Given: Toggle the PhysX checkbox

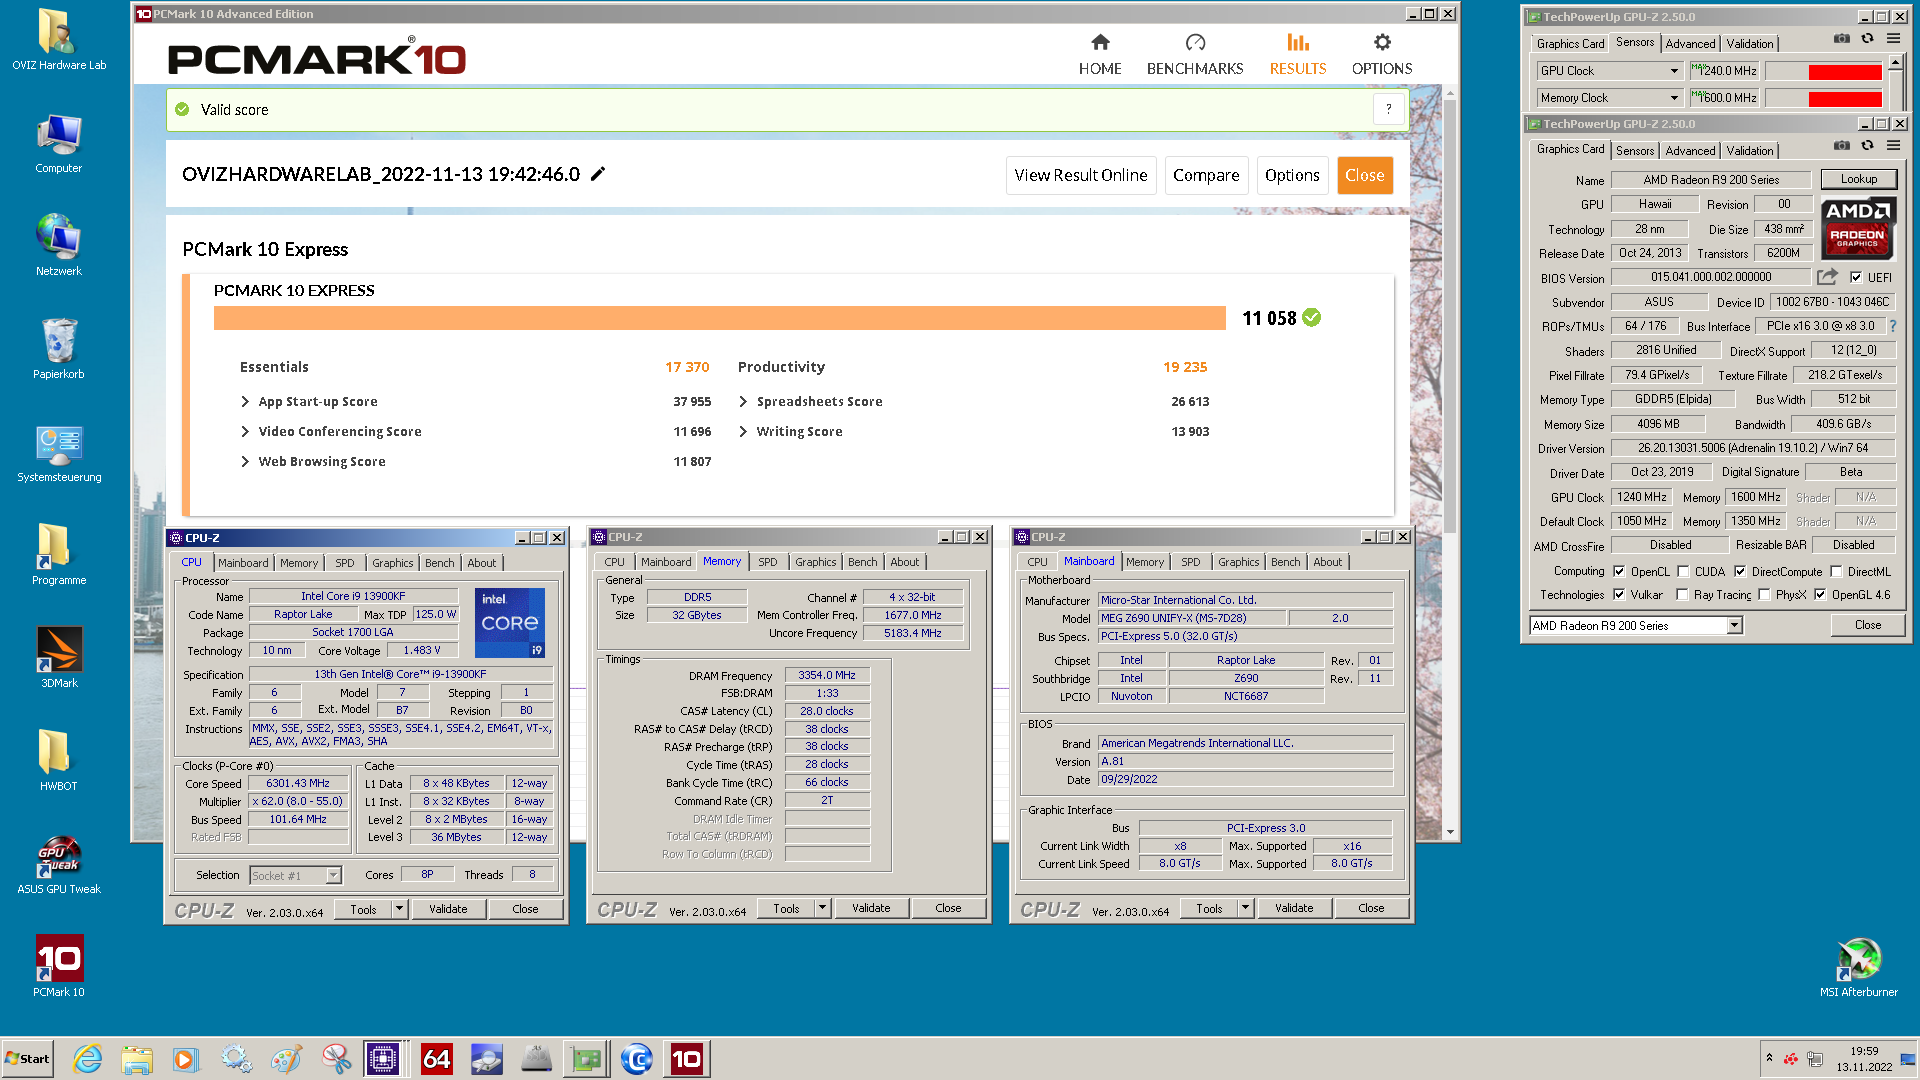Looking at the screenshot, I should pos(1764,595).
